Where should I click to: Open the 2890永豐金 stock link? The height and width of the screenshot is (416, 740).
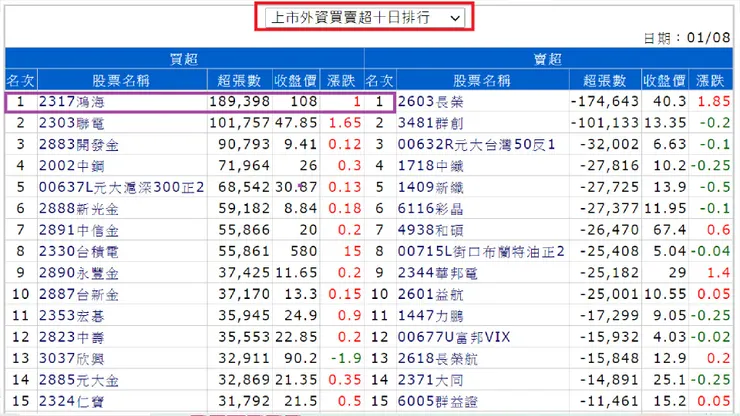[79, 273]
